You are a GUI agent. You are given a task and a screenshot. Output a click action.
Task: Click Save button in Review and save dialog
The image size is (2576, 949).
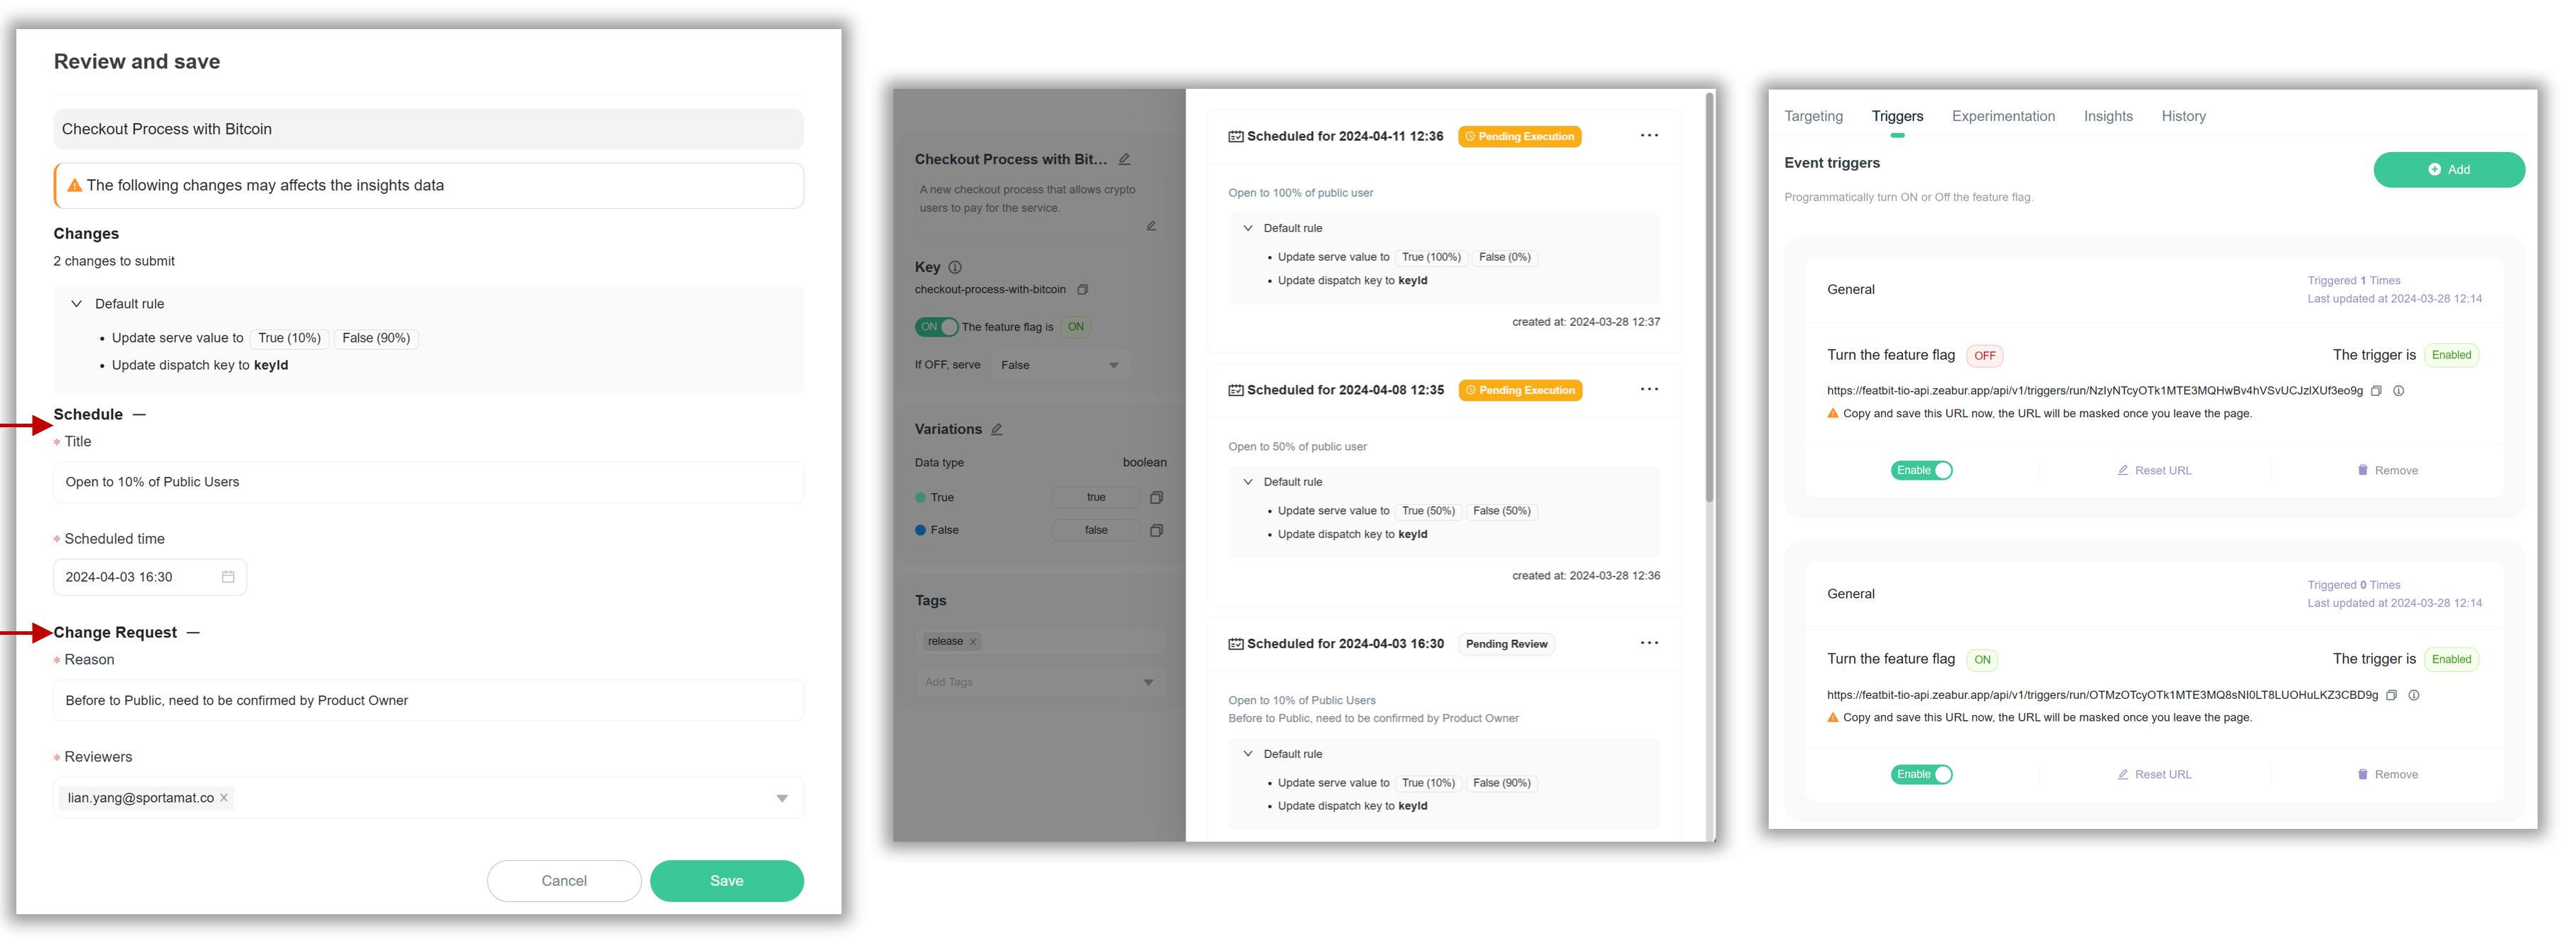(725, 879)
